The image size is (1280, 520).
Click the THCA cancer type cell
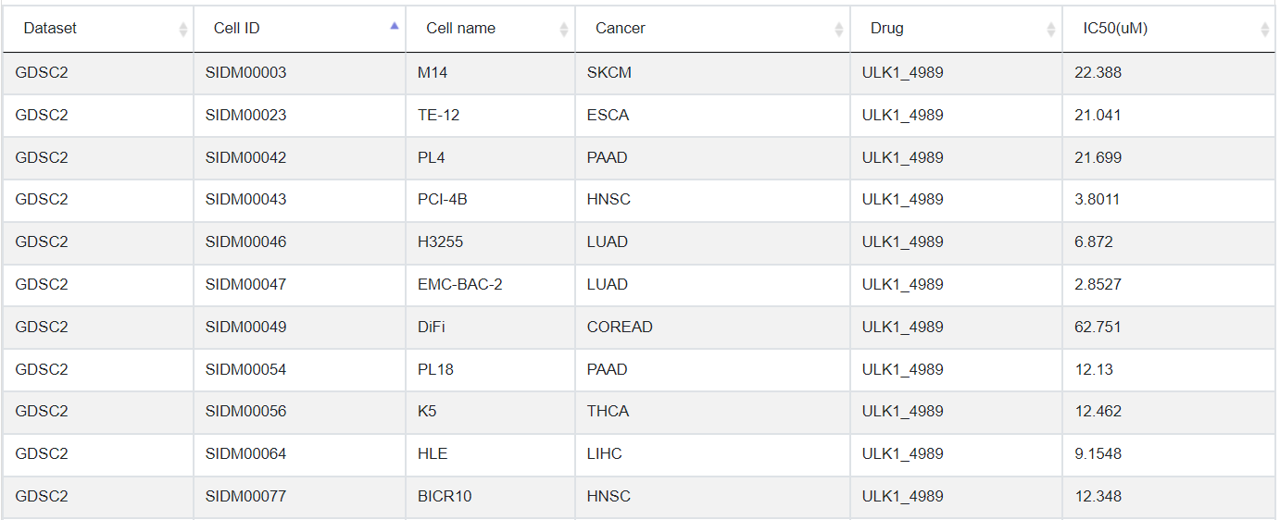pos(608,412)
